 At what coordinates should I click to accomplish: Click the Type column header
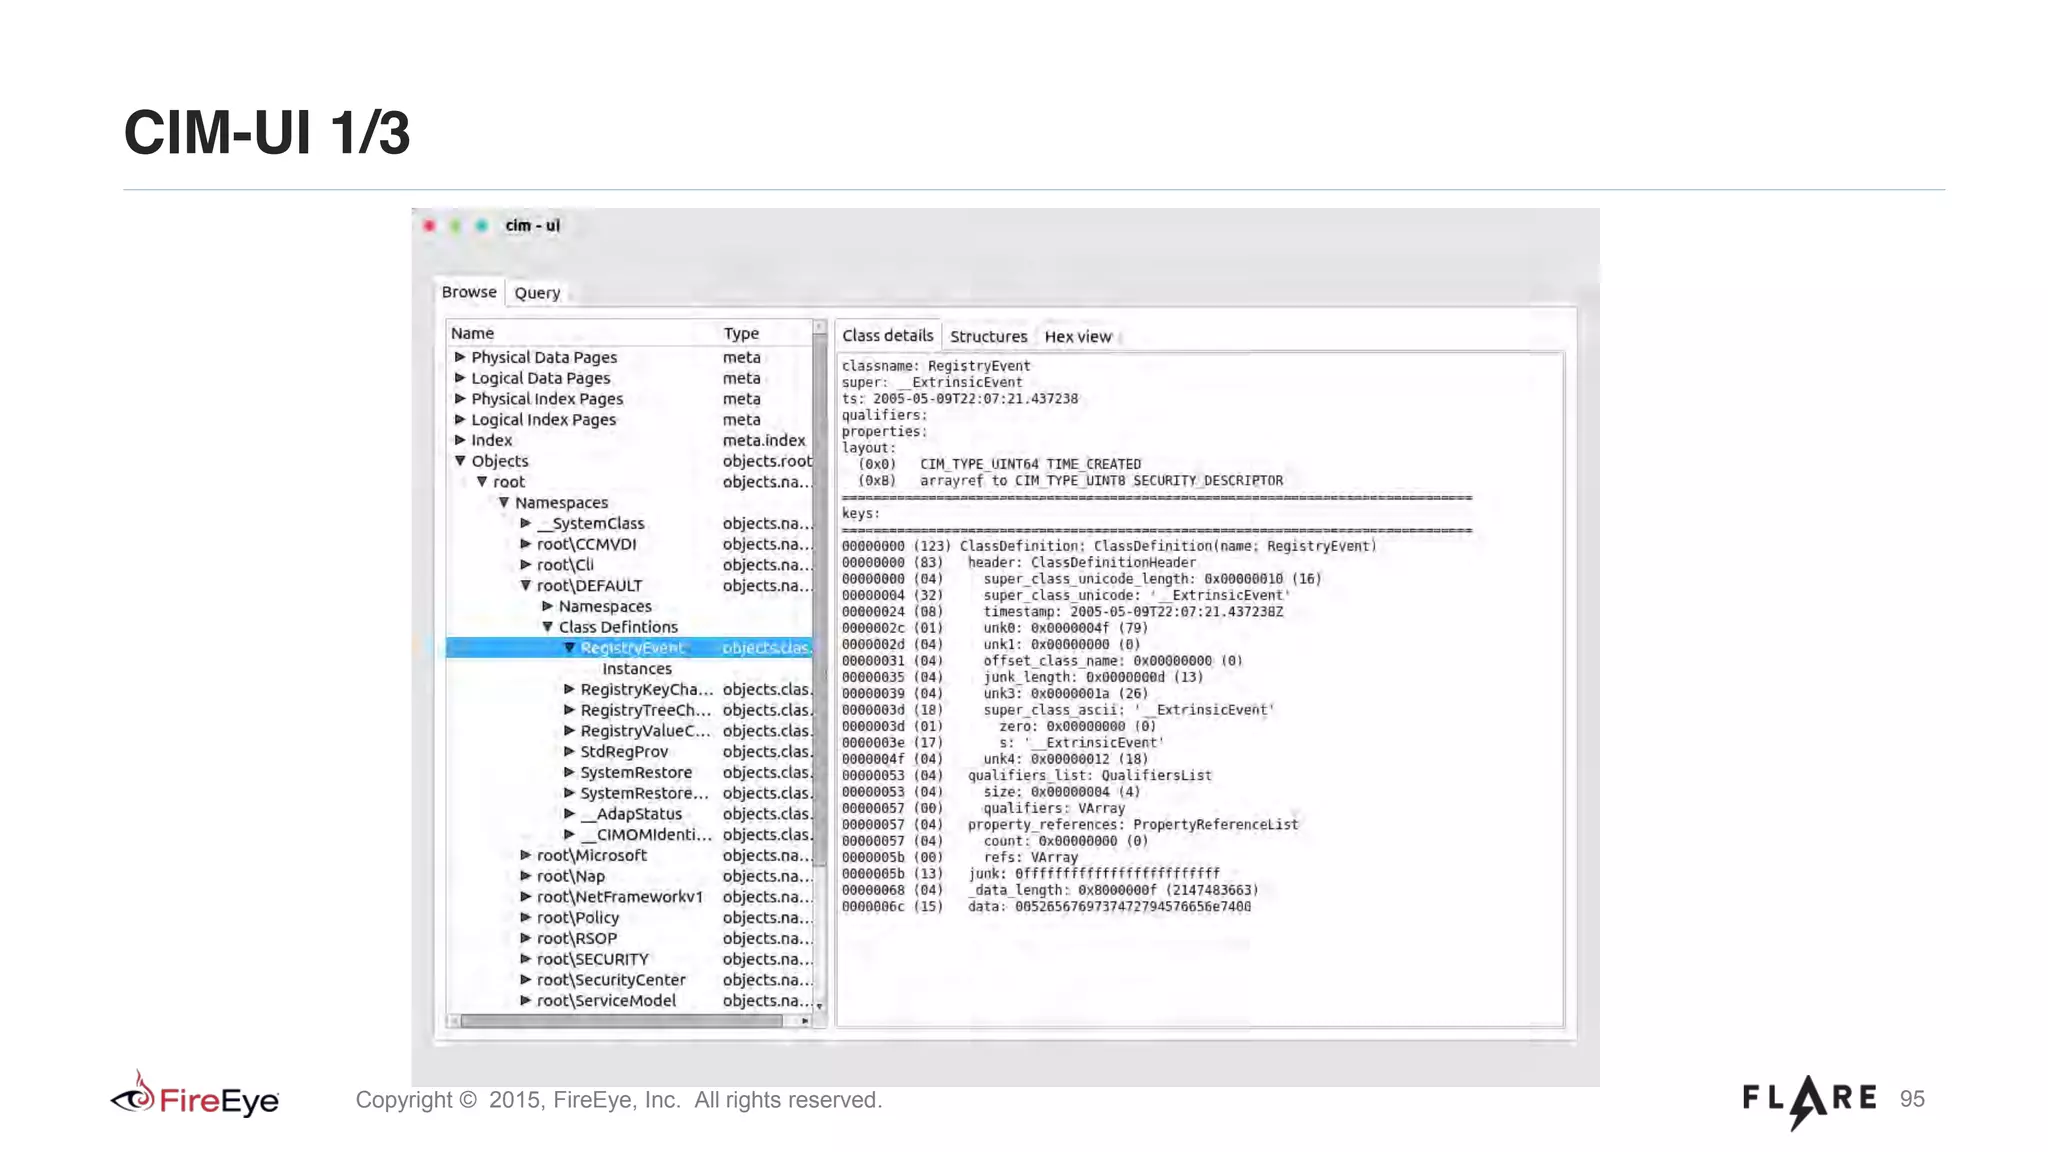741,334
